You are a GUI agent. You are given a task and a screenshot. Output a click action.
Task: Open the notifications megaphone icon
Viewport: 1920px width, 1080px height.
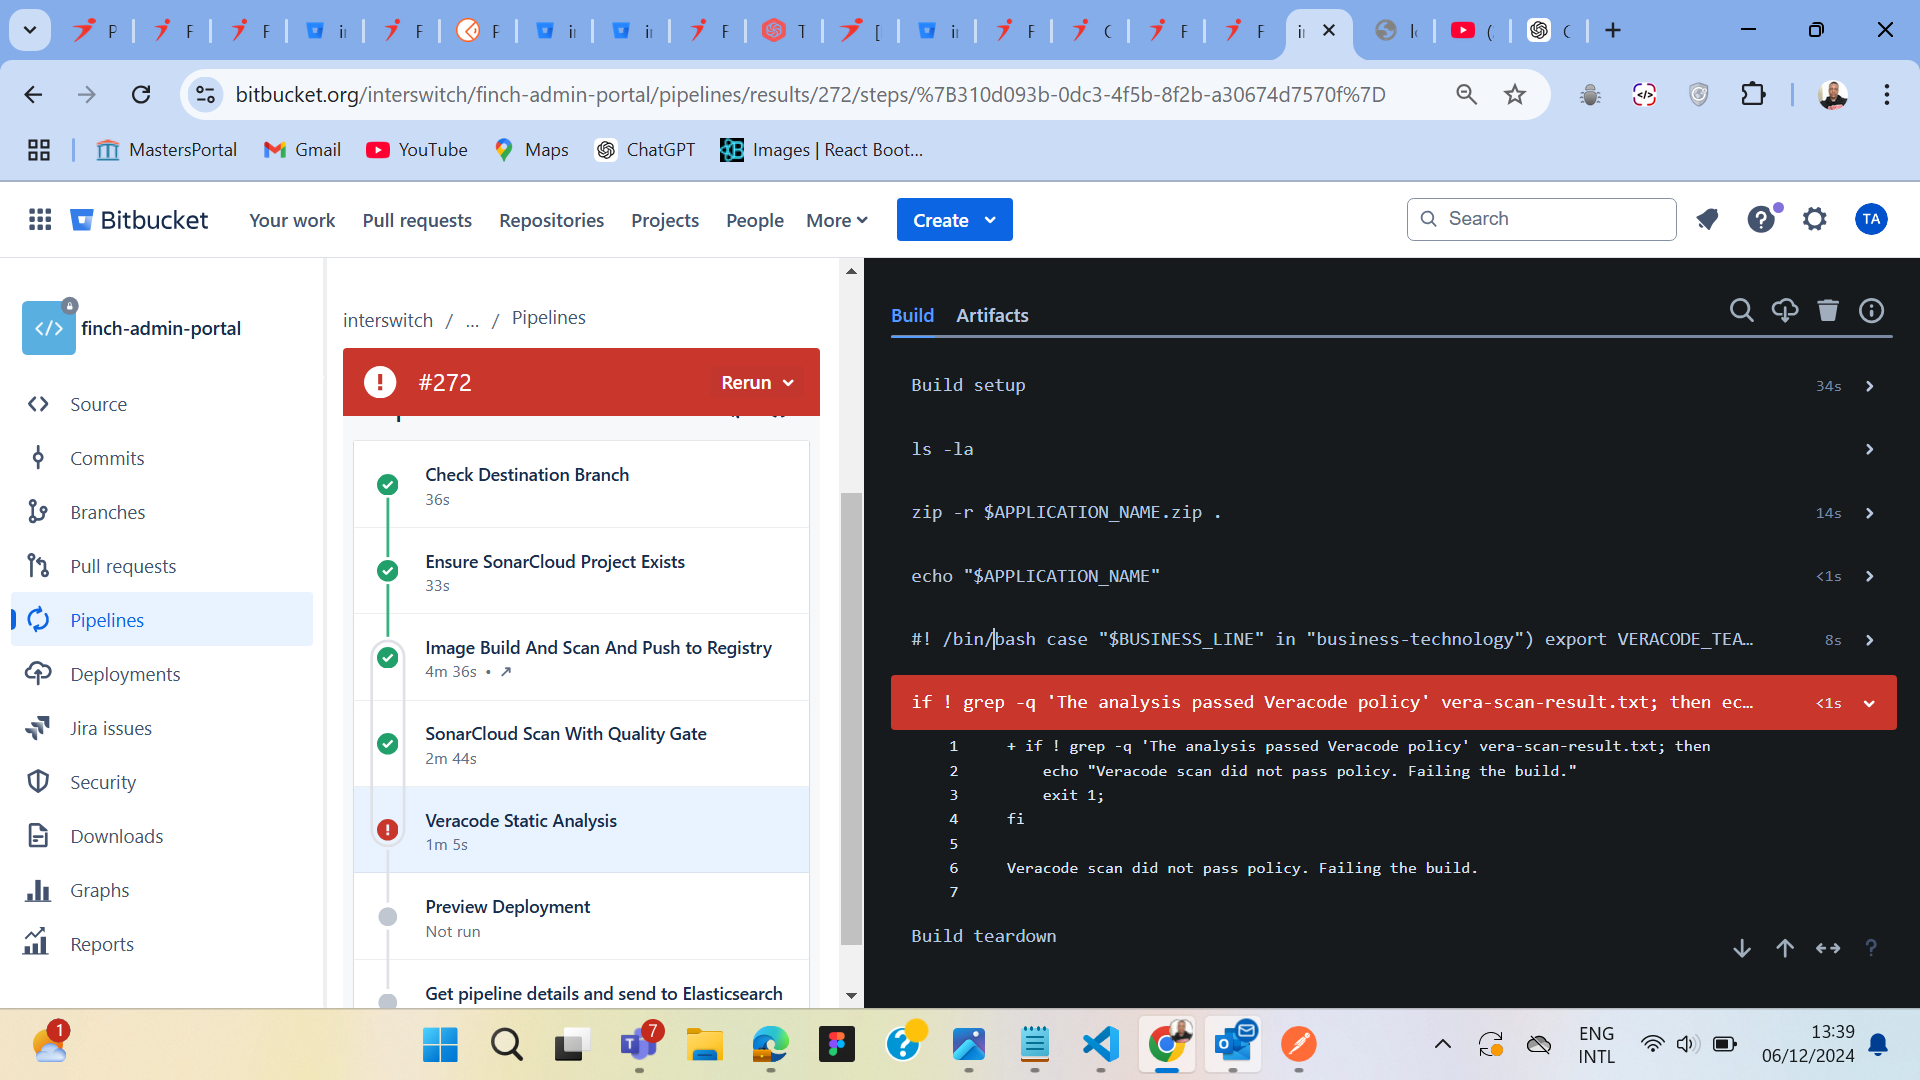1707,219
